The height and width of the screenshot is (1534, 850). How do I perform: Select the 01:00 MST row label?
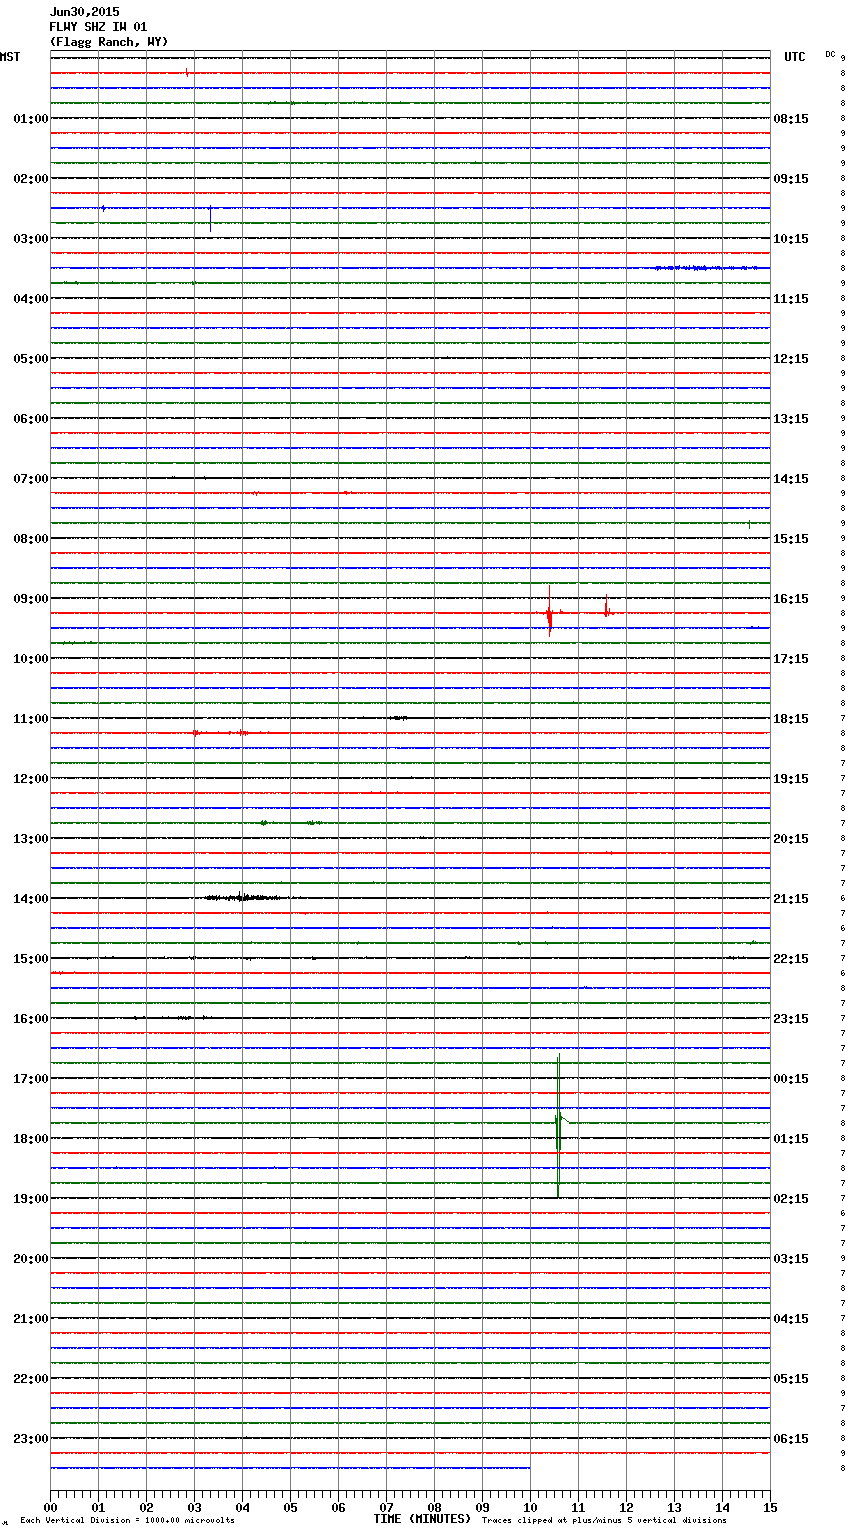31,119
